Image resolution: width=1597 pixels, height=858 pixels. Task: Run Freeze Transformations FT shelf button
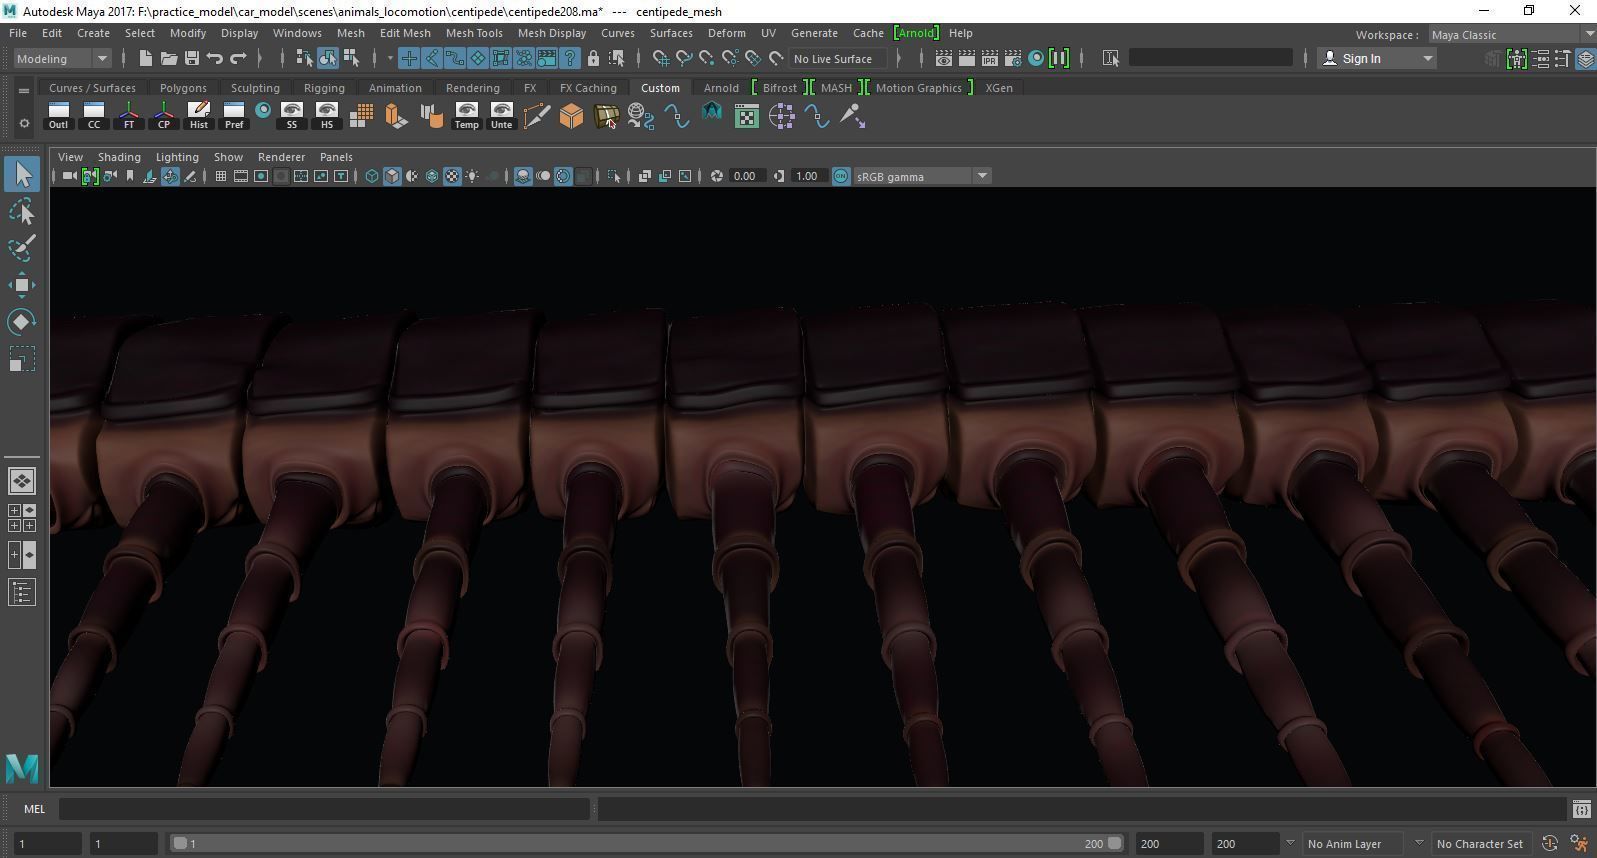pos(129,116)
